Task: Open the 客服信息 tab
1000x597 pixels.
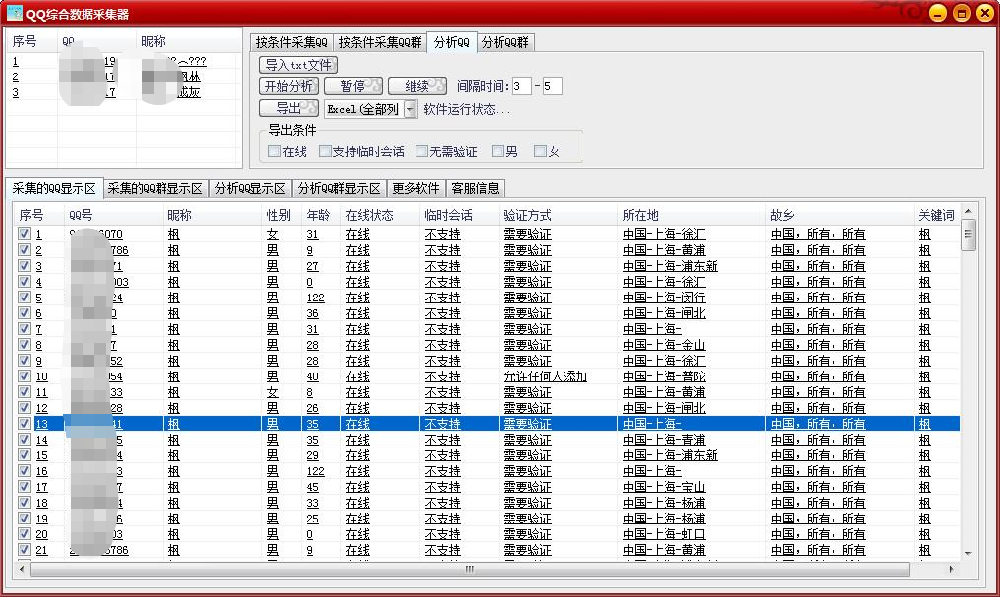Action: click(x=475, y=188)
